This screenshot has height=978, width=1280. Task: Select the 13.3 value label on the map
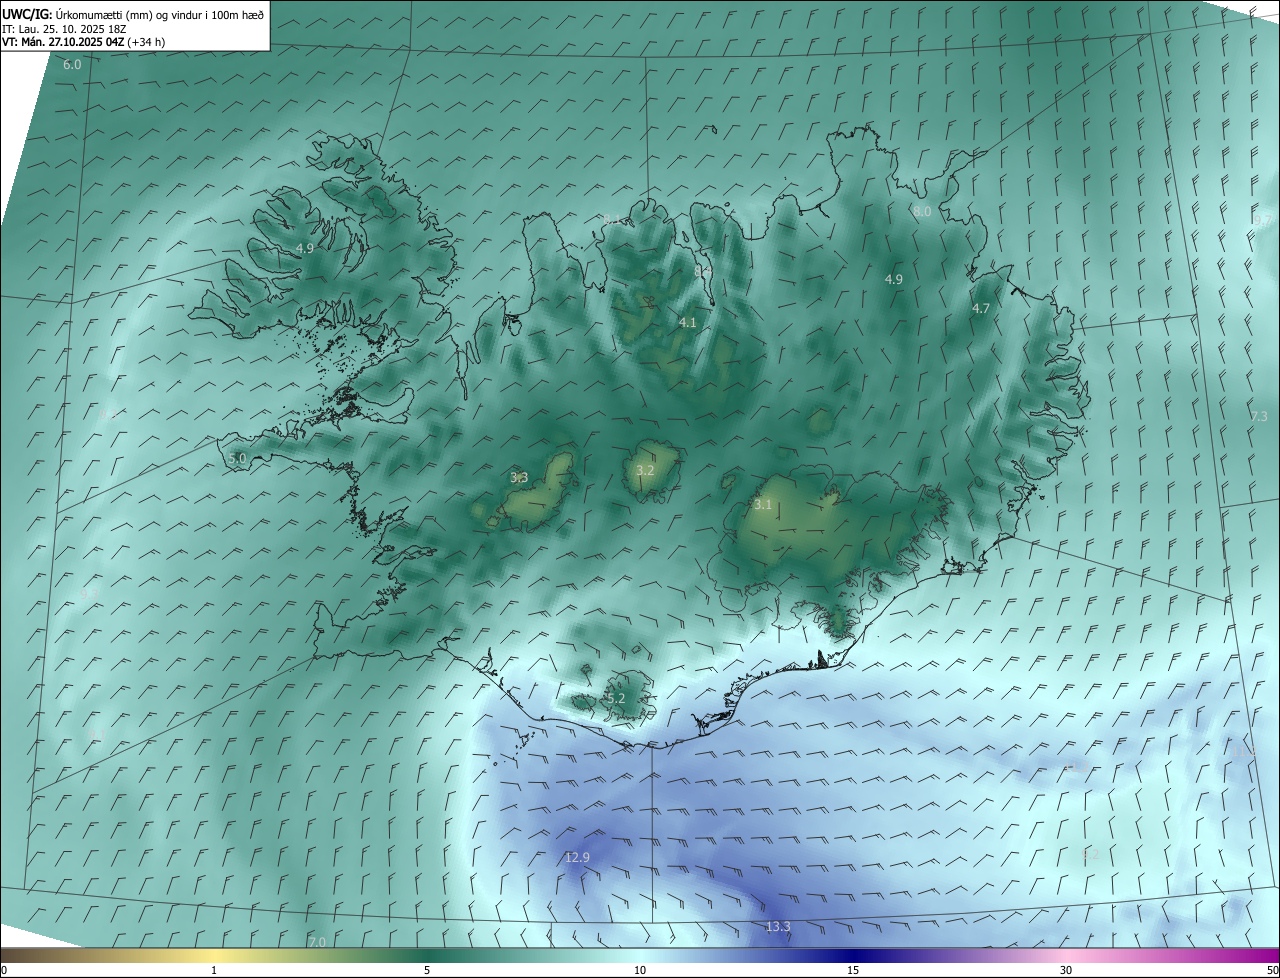[x=778, y=927]
